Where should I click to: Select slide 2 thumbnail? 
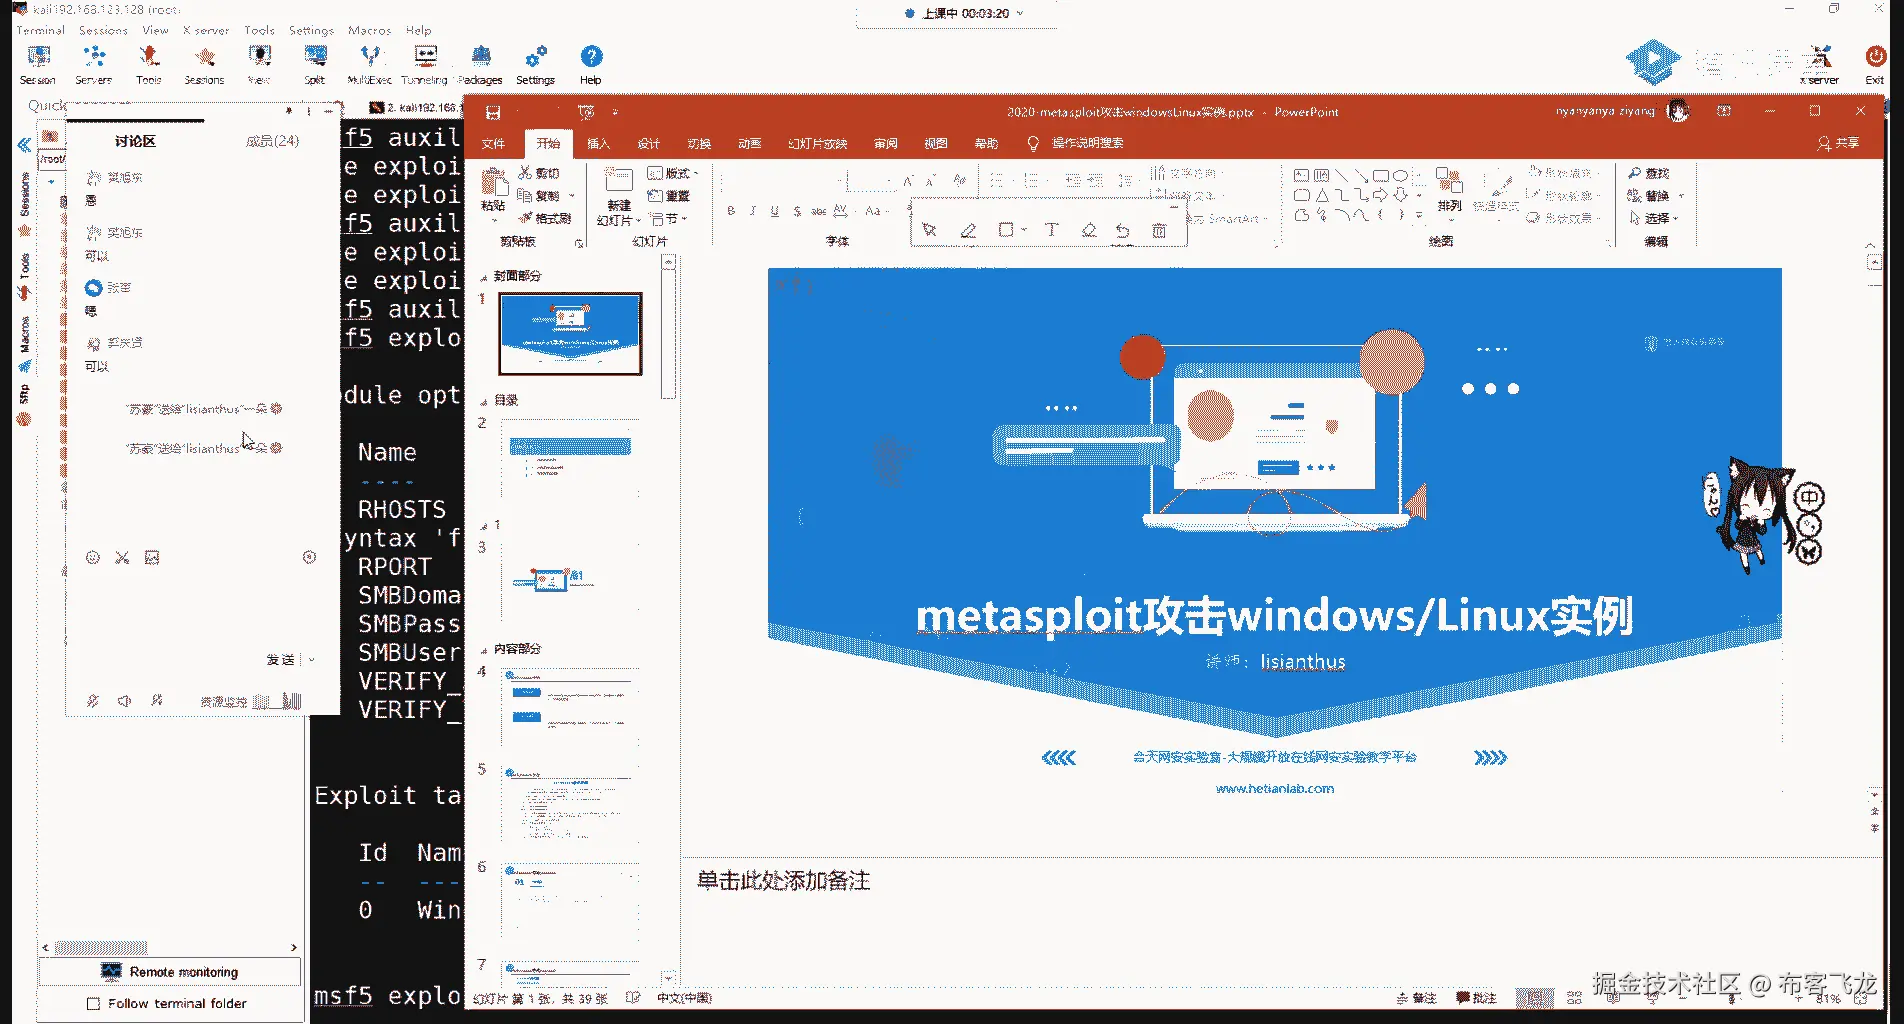click(570, 460)
